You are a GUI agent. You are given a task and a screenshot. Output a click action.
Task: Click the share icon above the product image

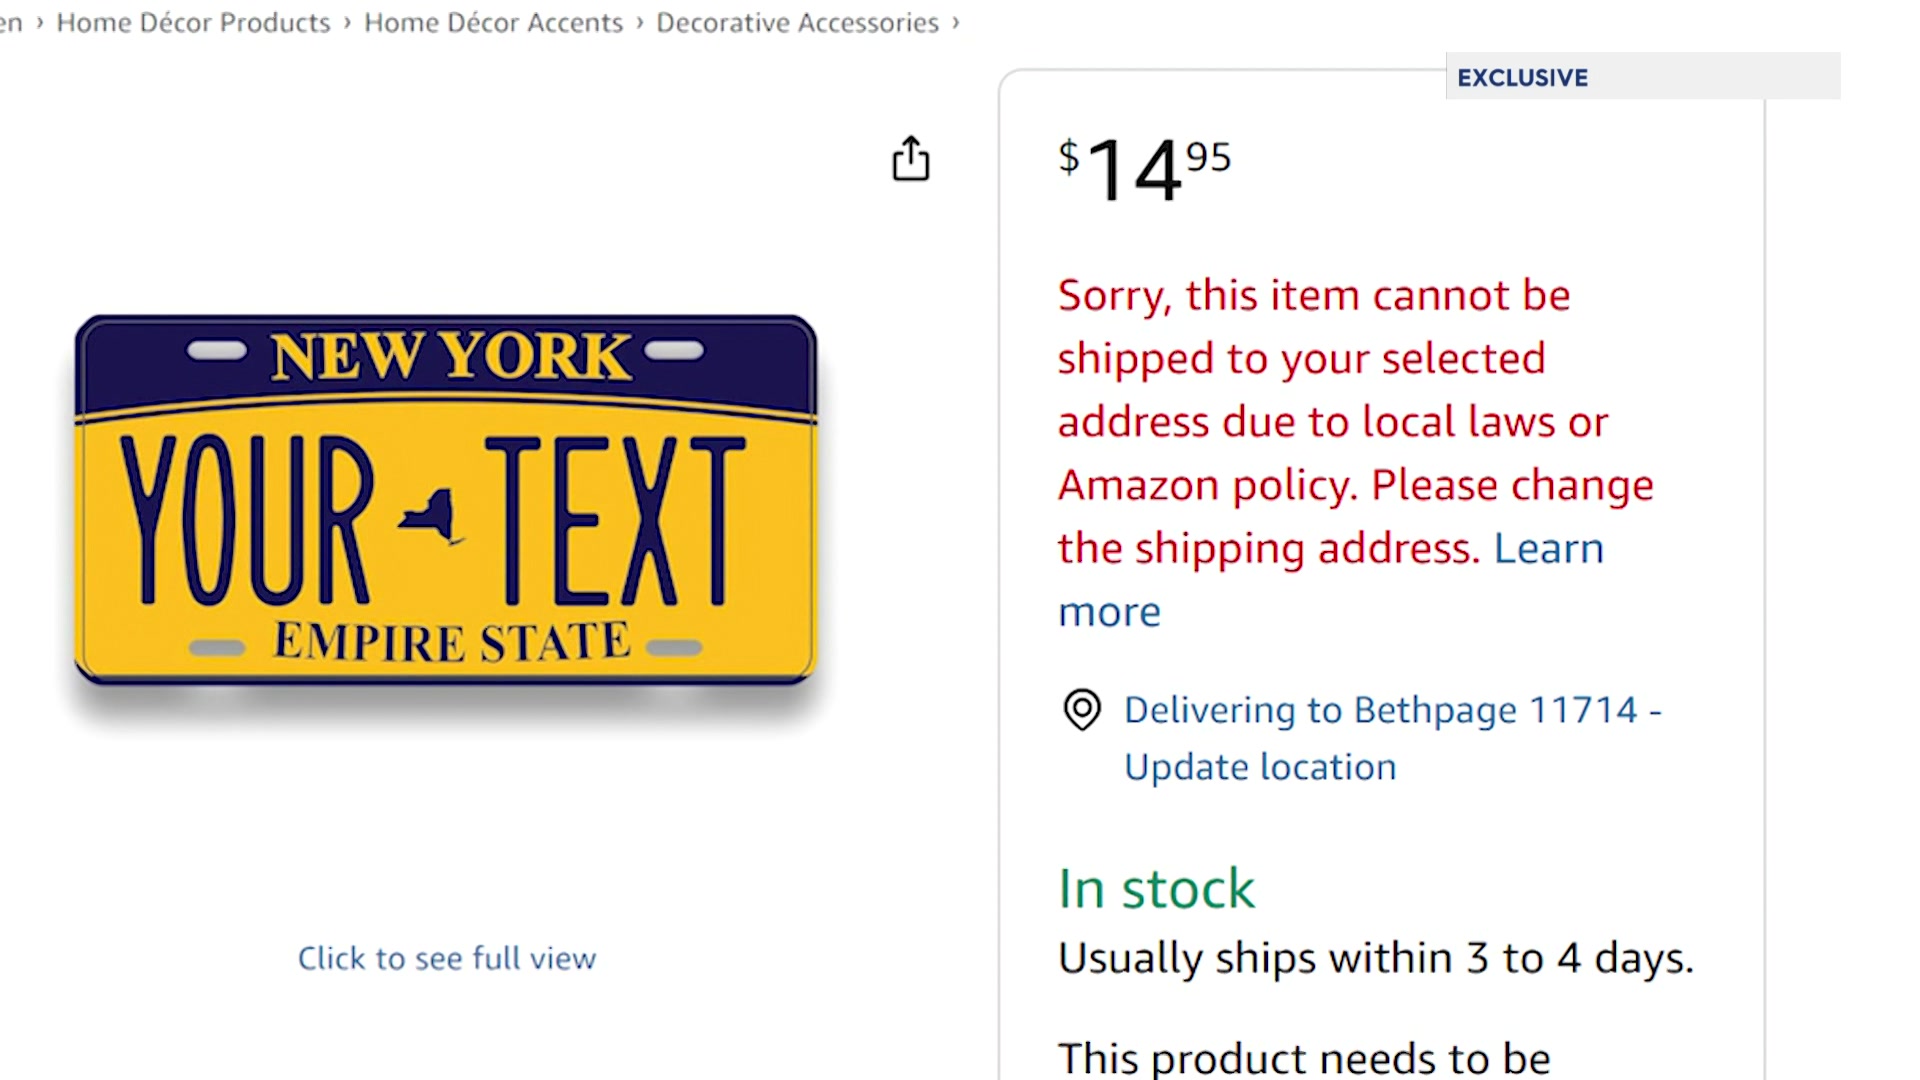[x=910, y=159]
